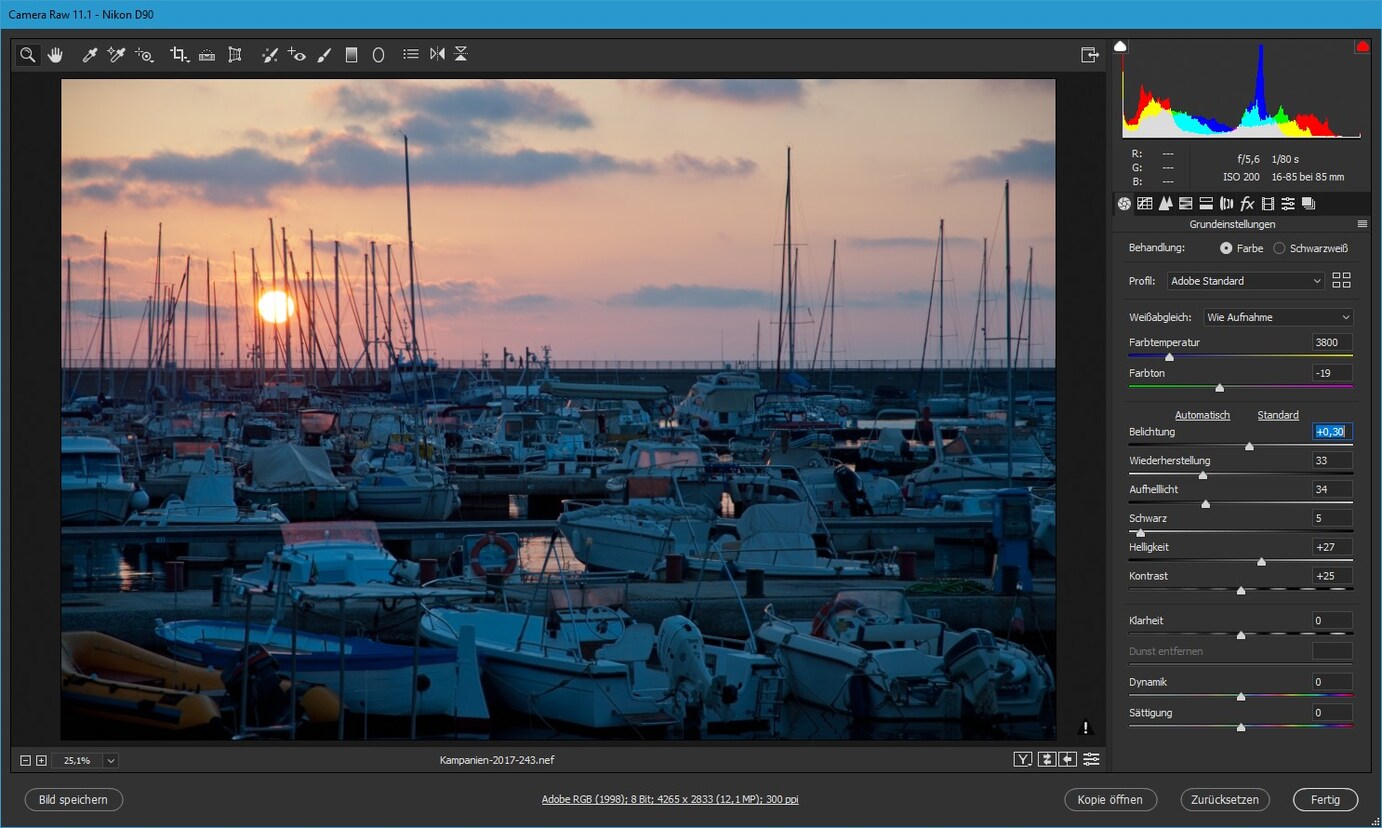Click the Automatisch link above Belichtung

pos(1202,414)
